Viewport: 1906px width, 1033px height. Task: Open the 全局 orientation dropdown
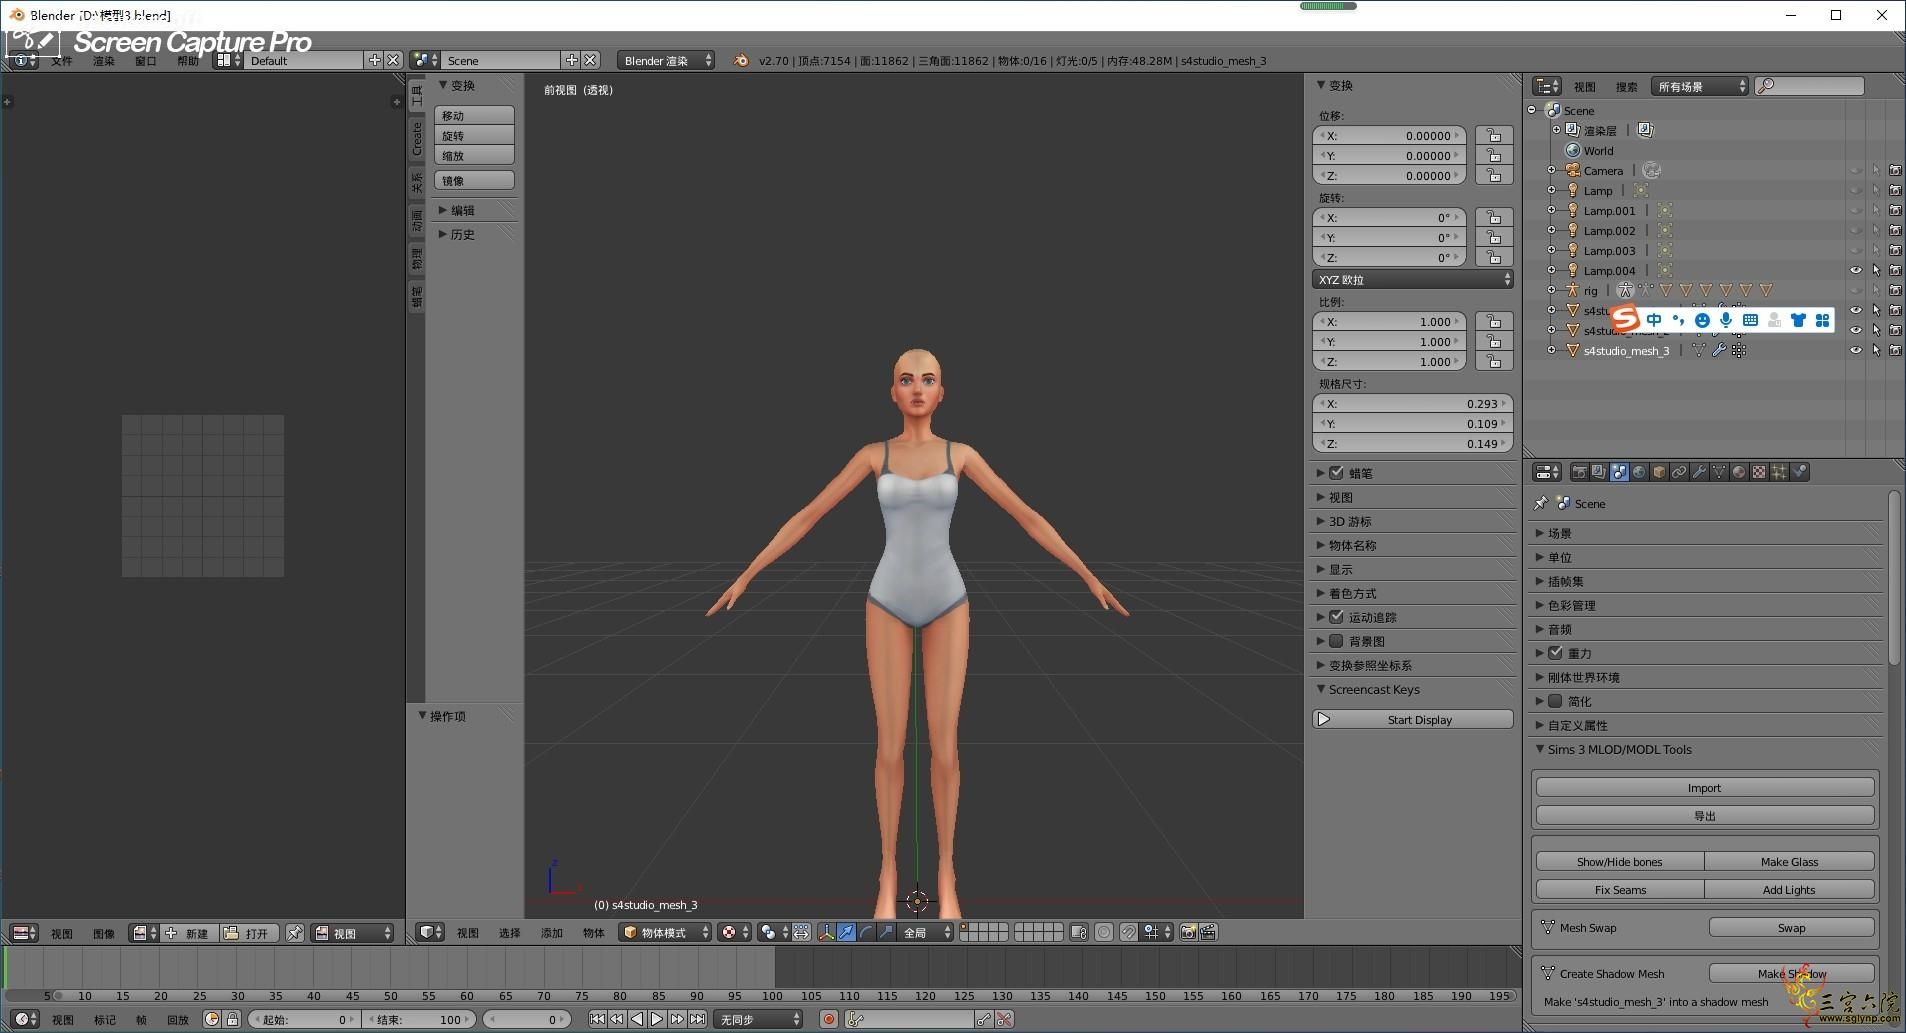(927, 932)
